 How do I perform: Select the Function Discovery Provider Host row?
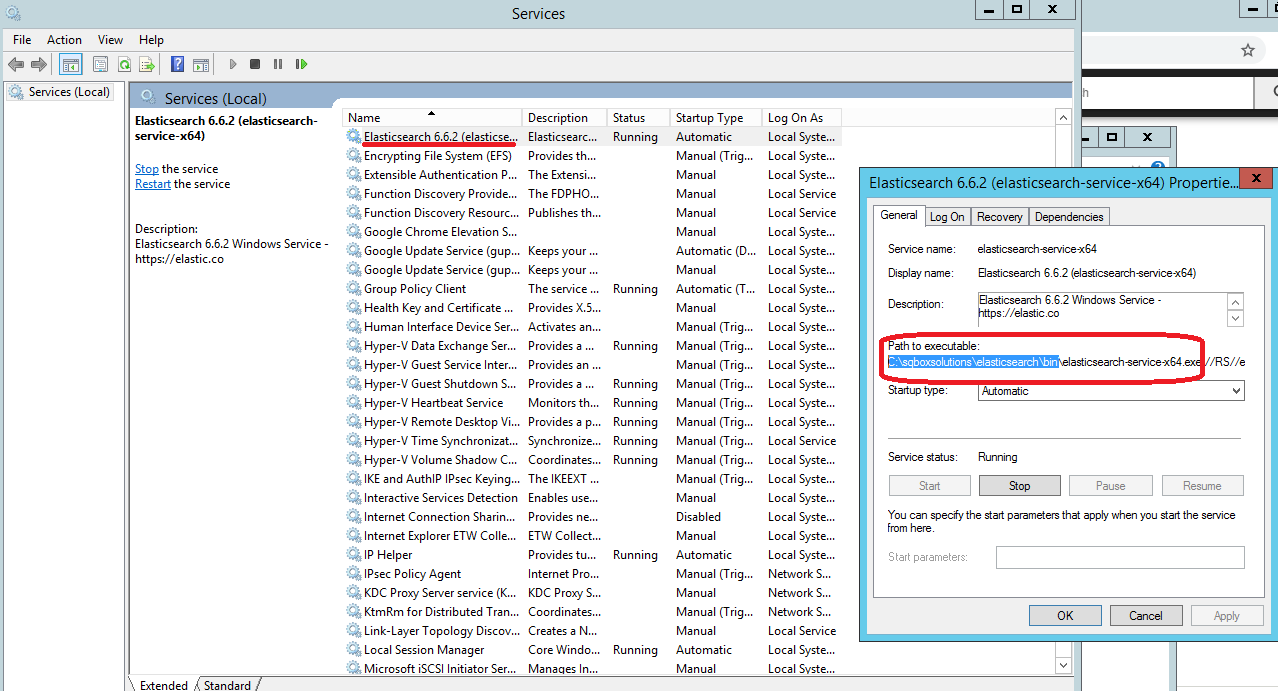[593, 193]
